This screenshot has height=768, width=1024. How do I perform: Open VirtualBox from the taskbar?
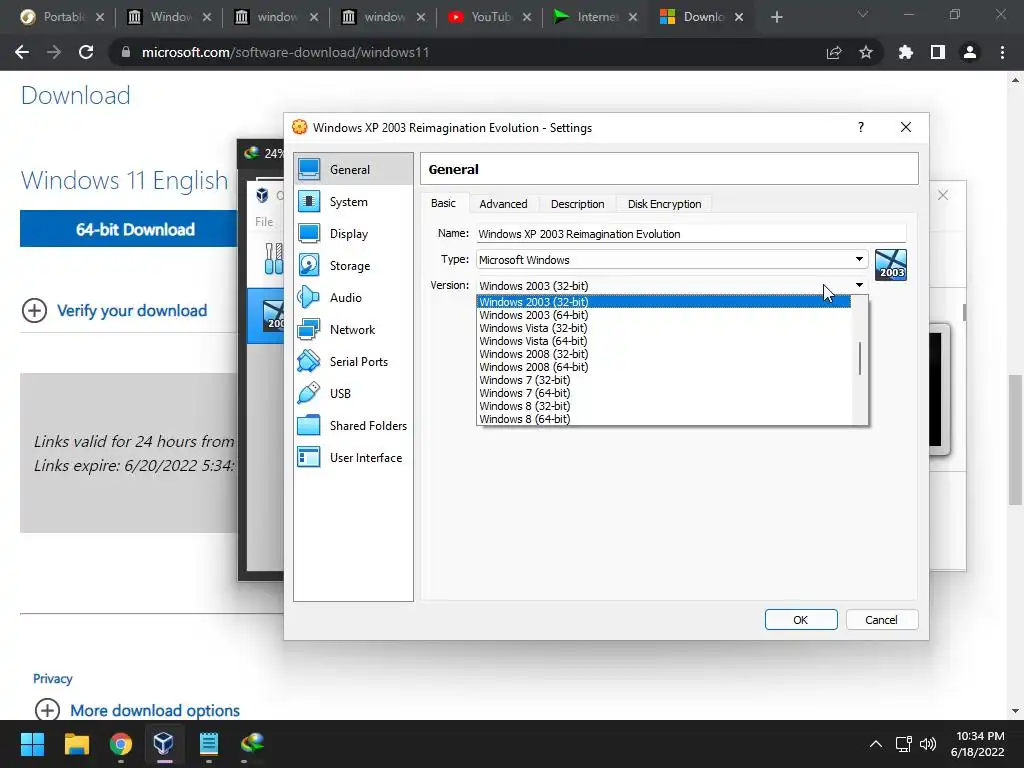pos(163,744)
